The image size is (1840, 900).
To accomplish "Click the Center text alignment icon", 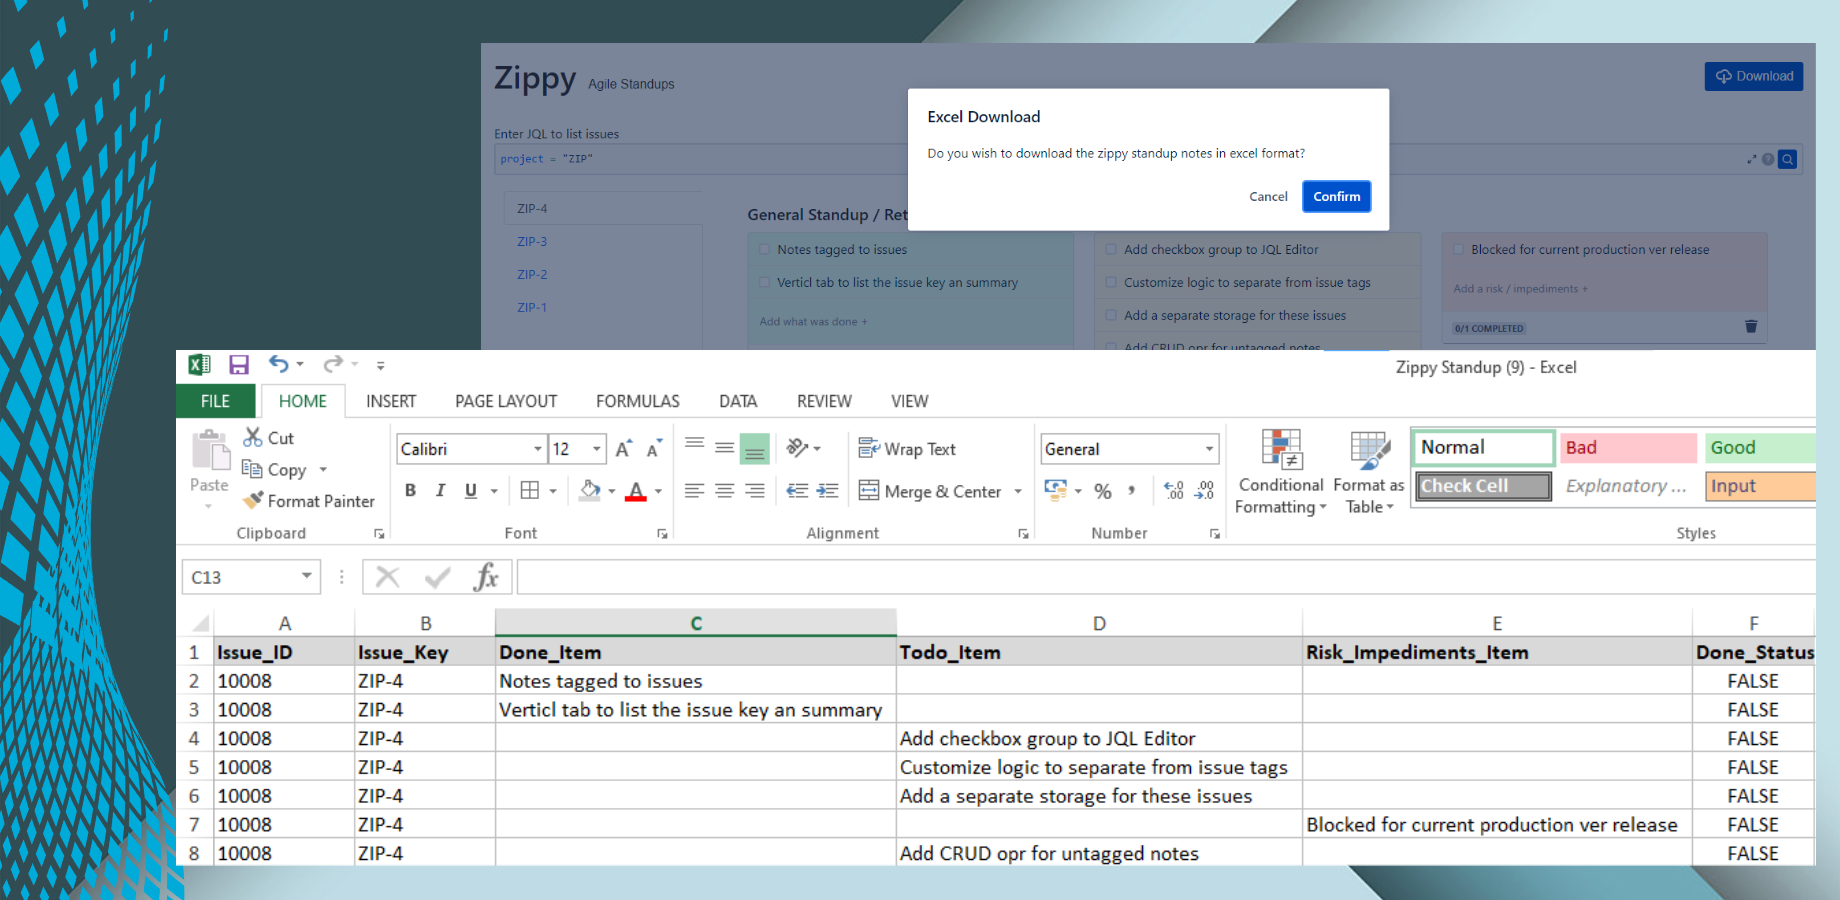I will [x=725, y=490].
